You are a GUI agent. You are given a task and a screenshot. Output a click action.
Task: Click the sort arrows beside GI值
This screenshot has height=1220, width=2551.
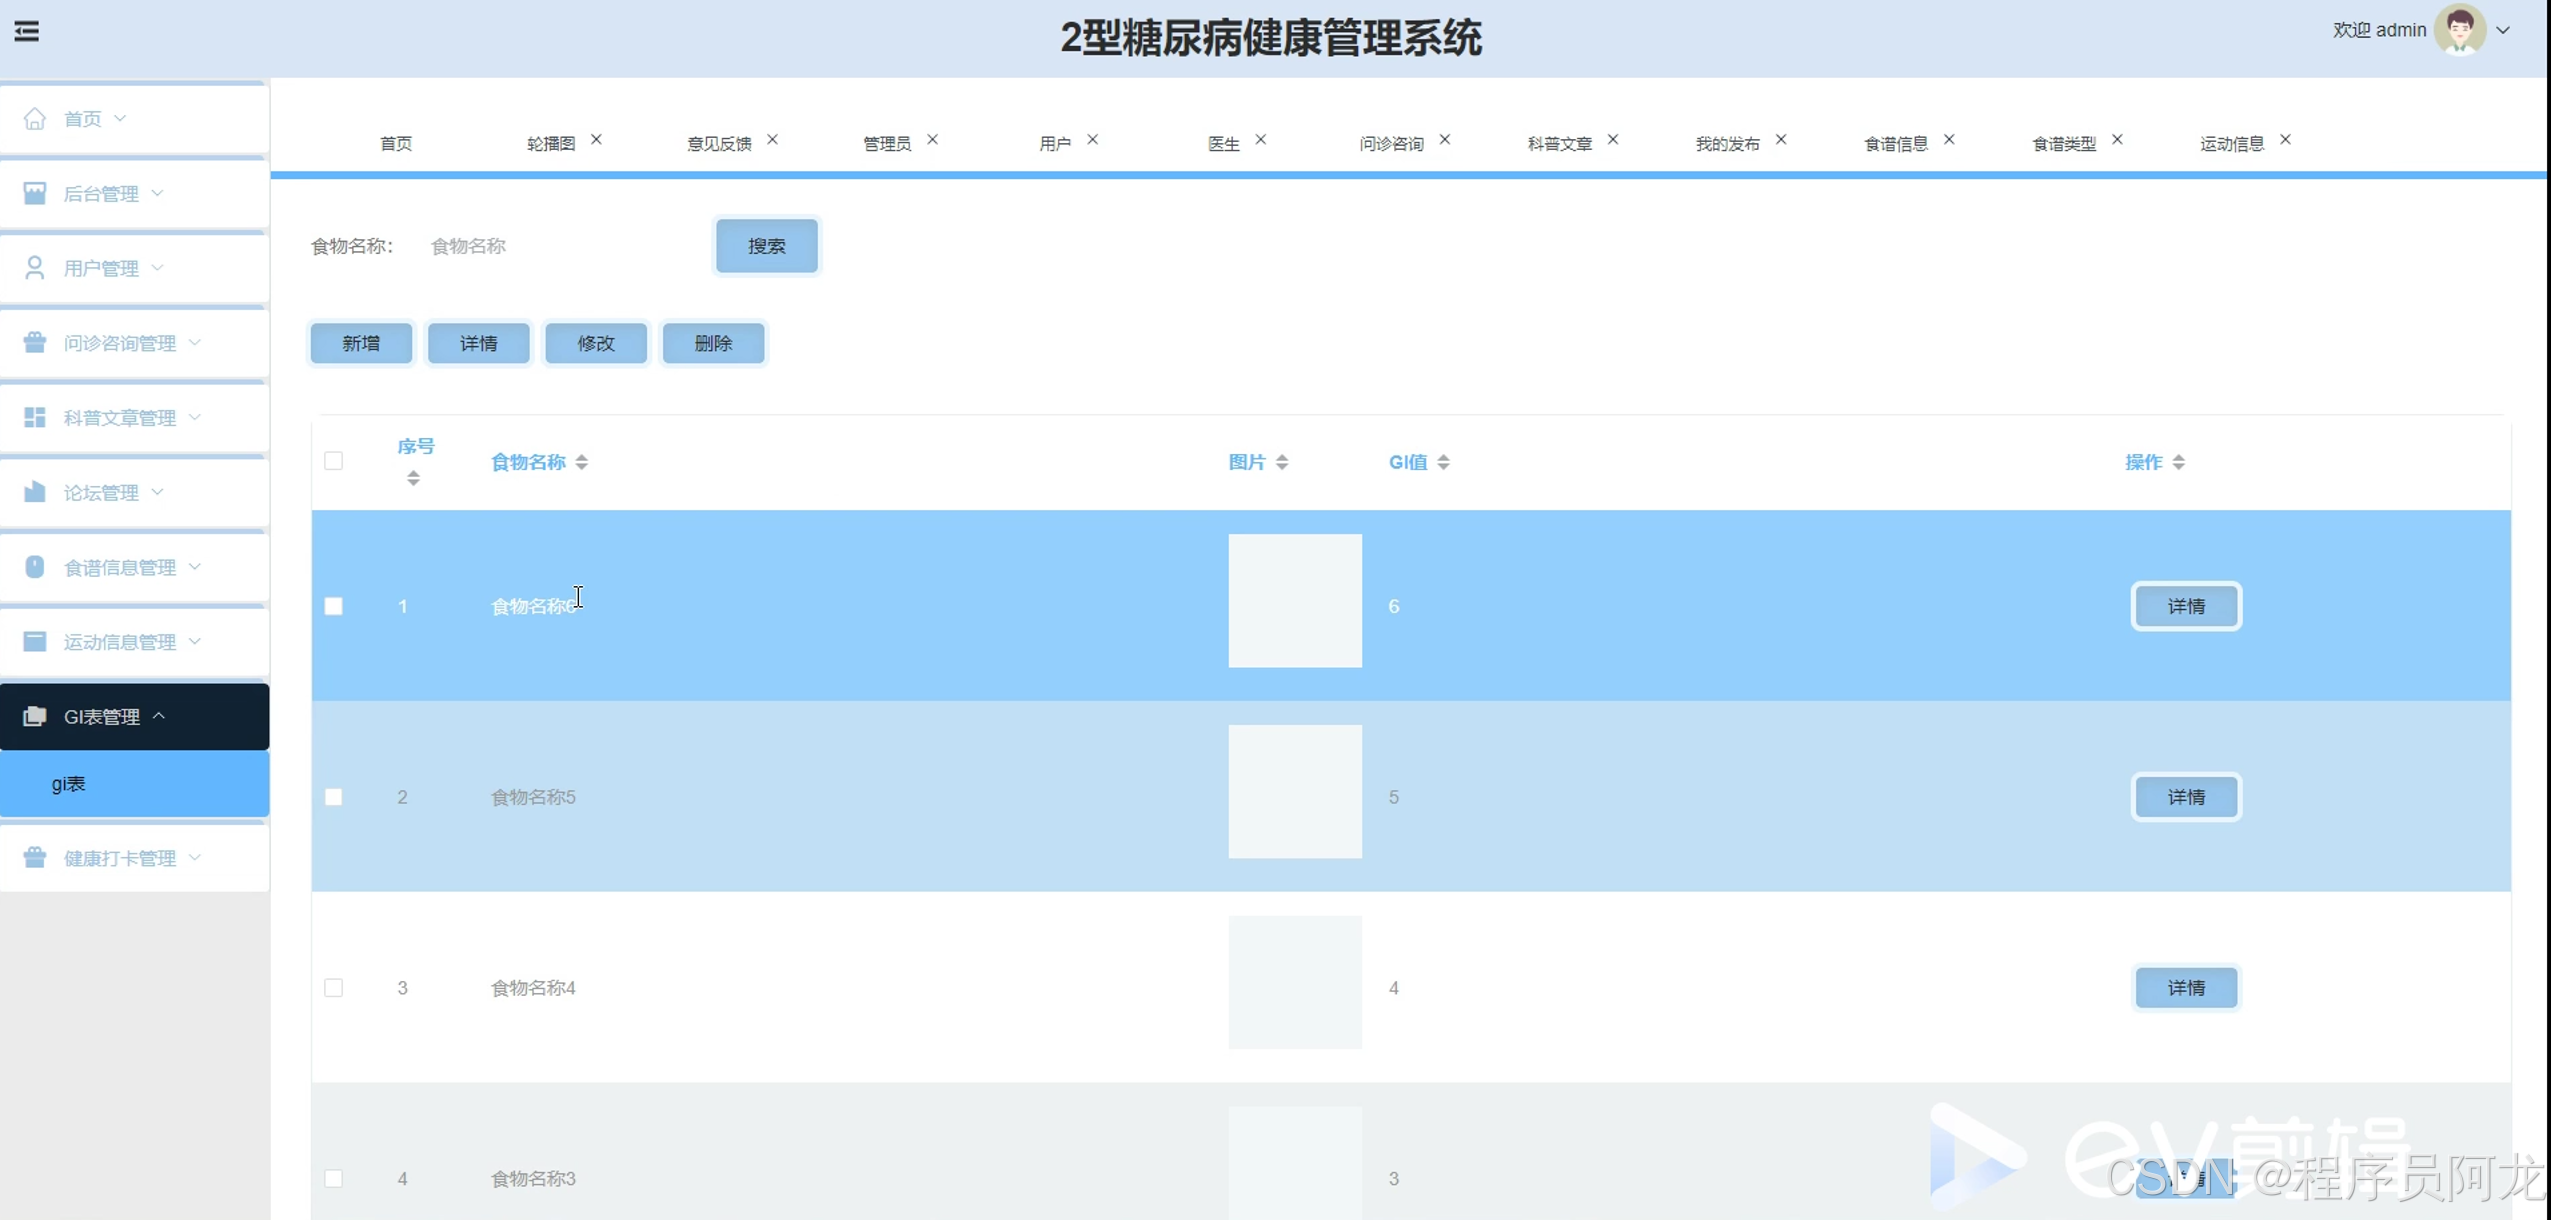1443,462
